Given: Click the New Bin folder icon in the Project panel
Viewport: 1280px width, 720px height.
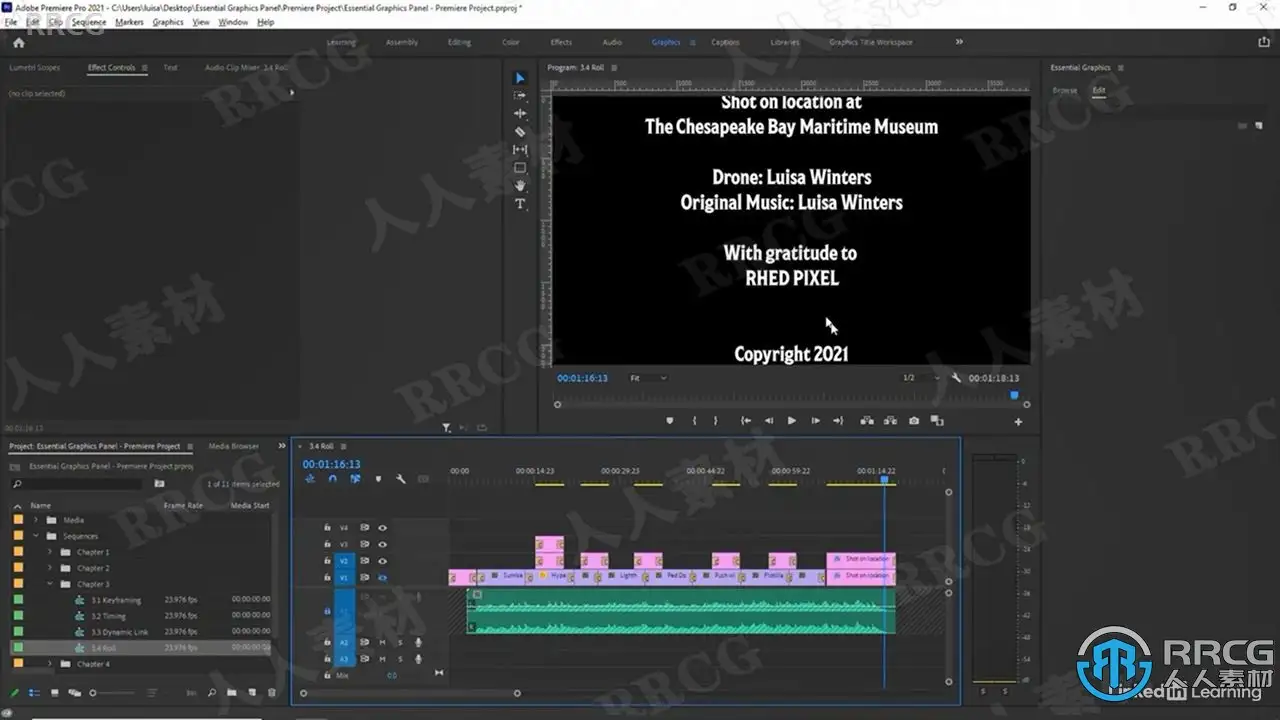Looking at the screenshot, I should point(232,692).
